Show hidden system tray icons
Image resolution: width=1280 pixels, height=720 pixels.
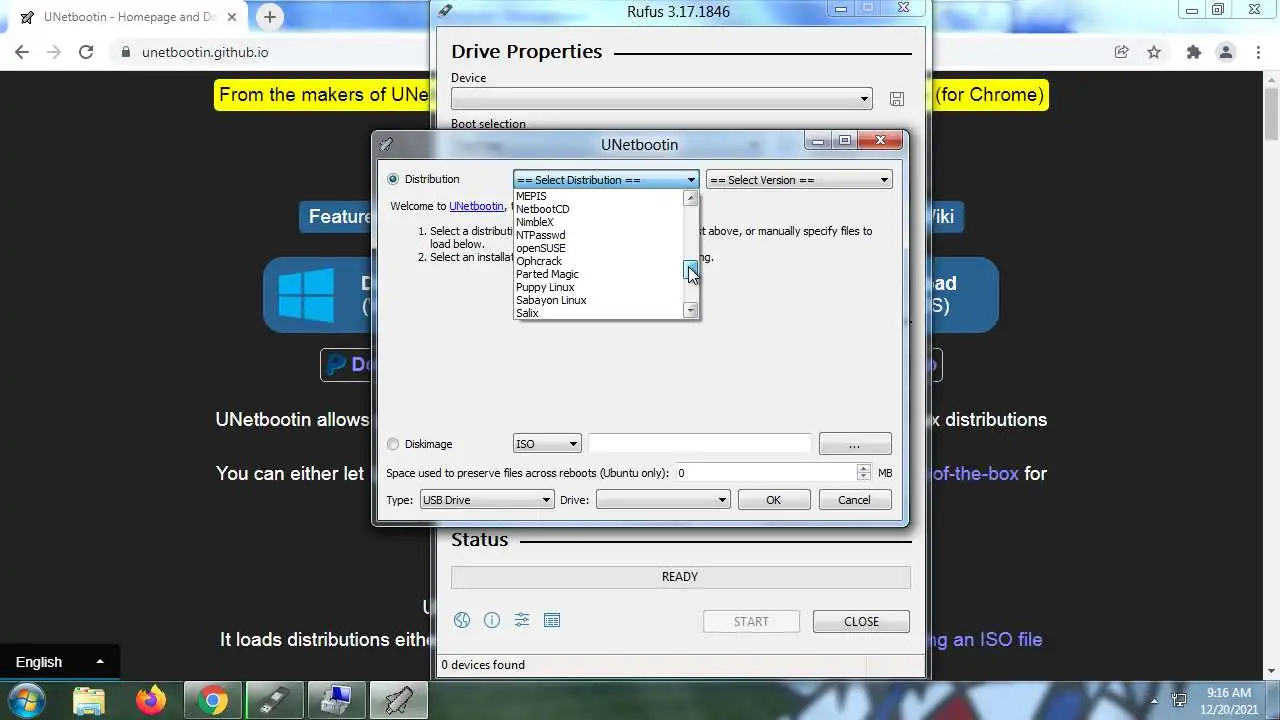1154,701
